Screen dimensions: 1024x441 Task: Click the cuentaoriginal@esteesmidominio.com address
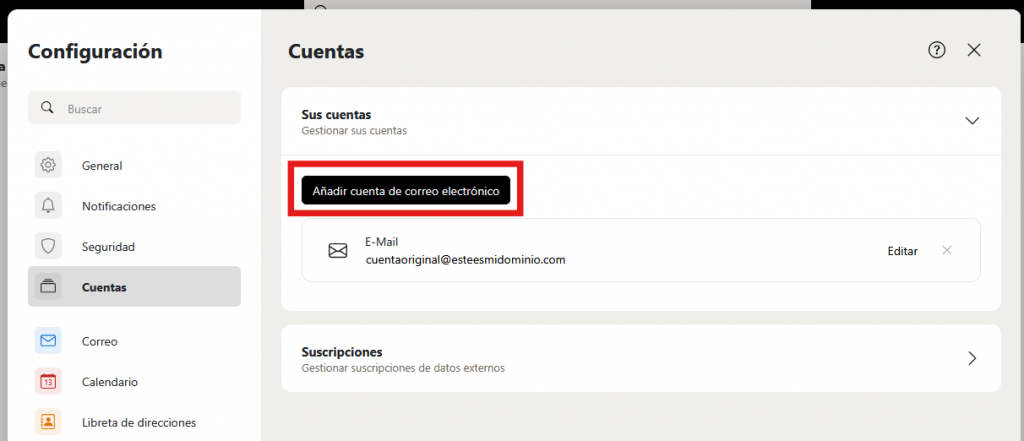point(466,259)
